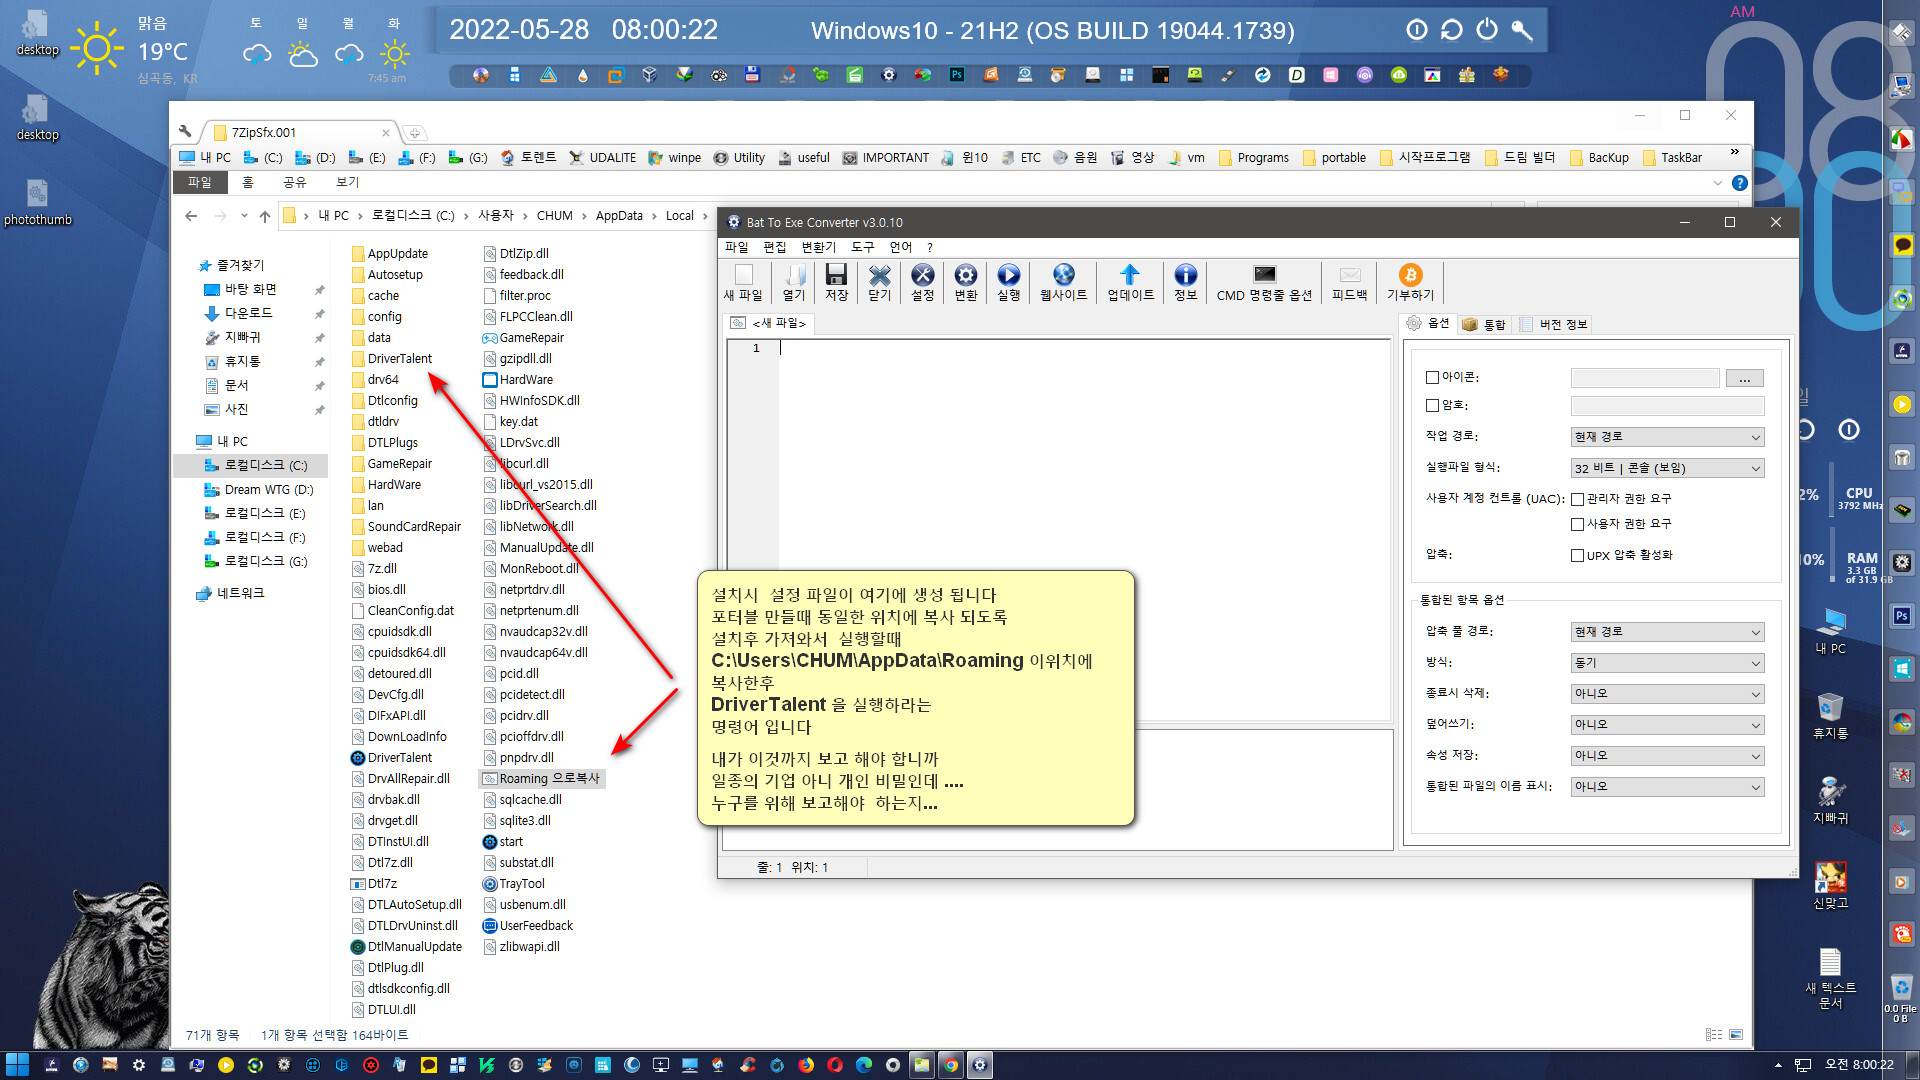Image resolution: width=1920 pixels, height=1080 pixels.
Task: Click the 닫기 (Close) toolbar icon
Action: click(x=879, y=282)
